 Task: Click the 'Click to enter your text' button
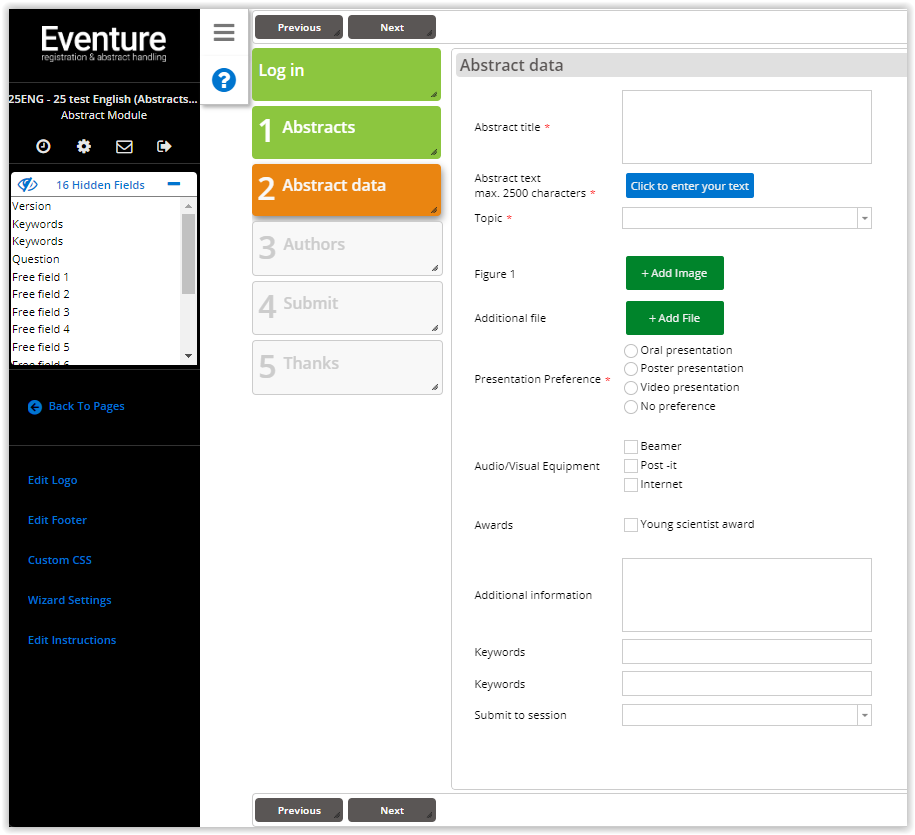tap(690, 186)
